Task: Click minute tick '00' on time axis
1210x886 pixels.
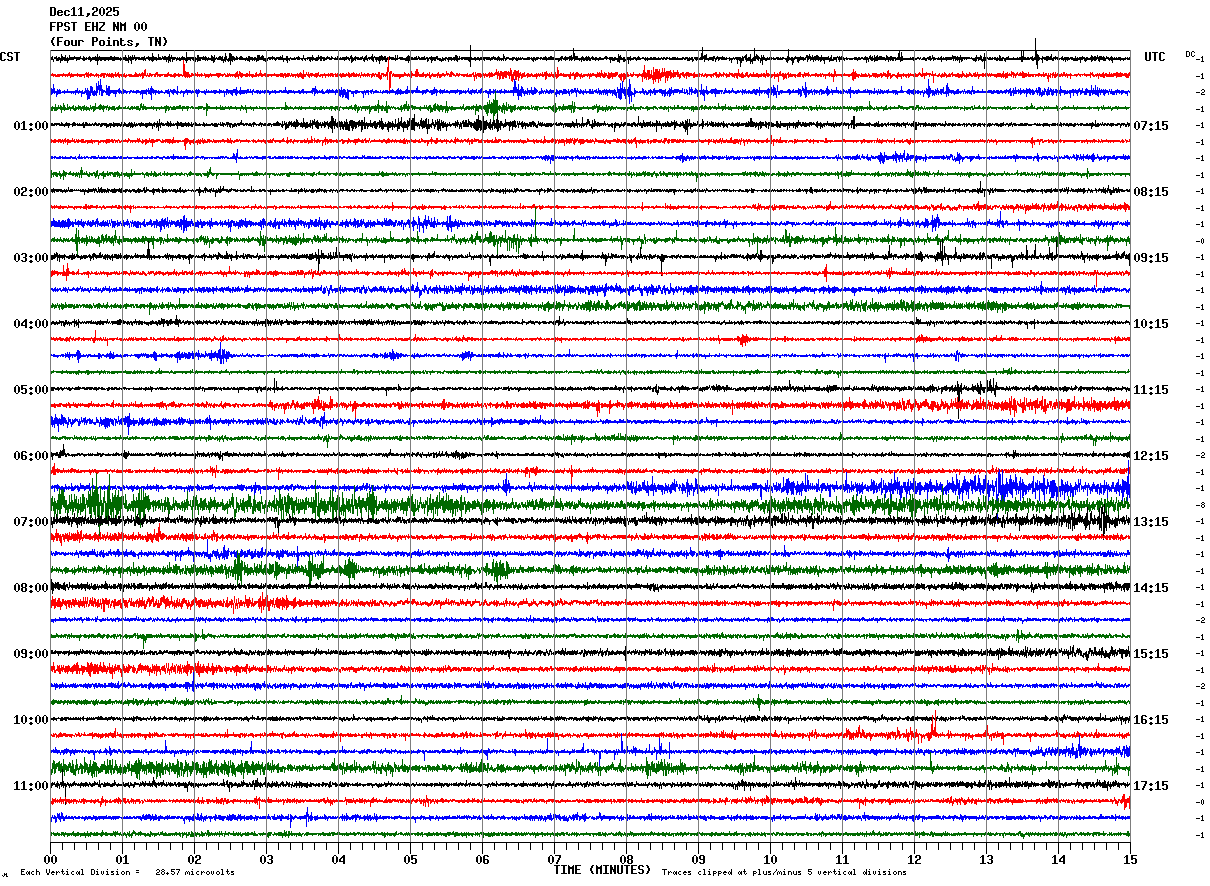Action: coord(50,859)
